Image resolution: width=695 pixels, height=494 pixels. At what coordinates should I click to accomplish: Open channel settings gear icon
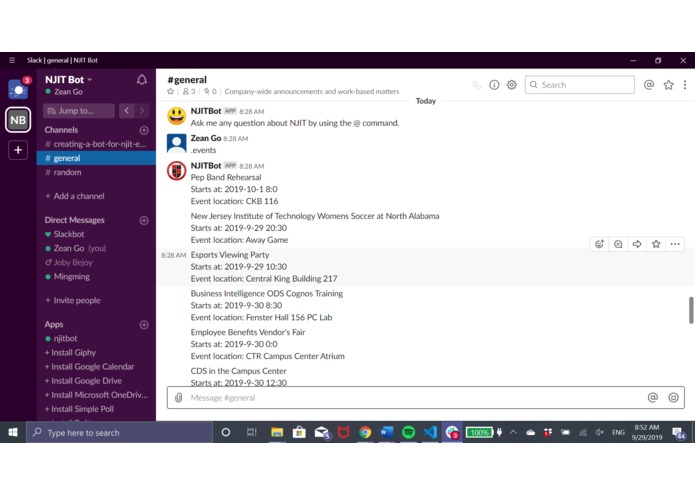(x=512, y=85)
